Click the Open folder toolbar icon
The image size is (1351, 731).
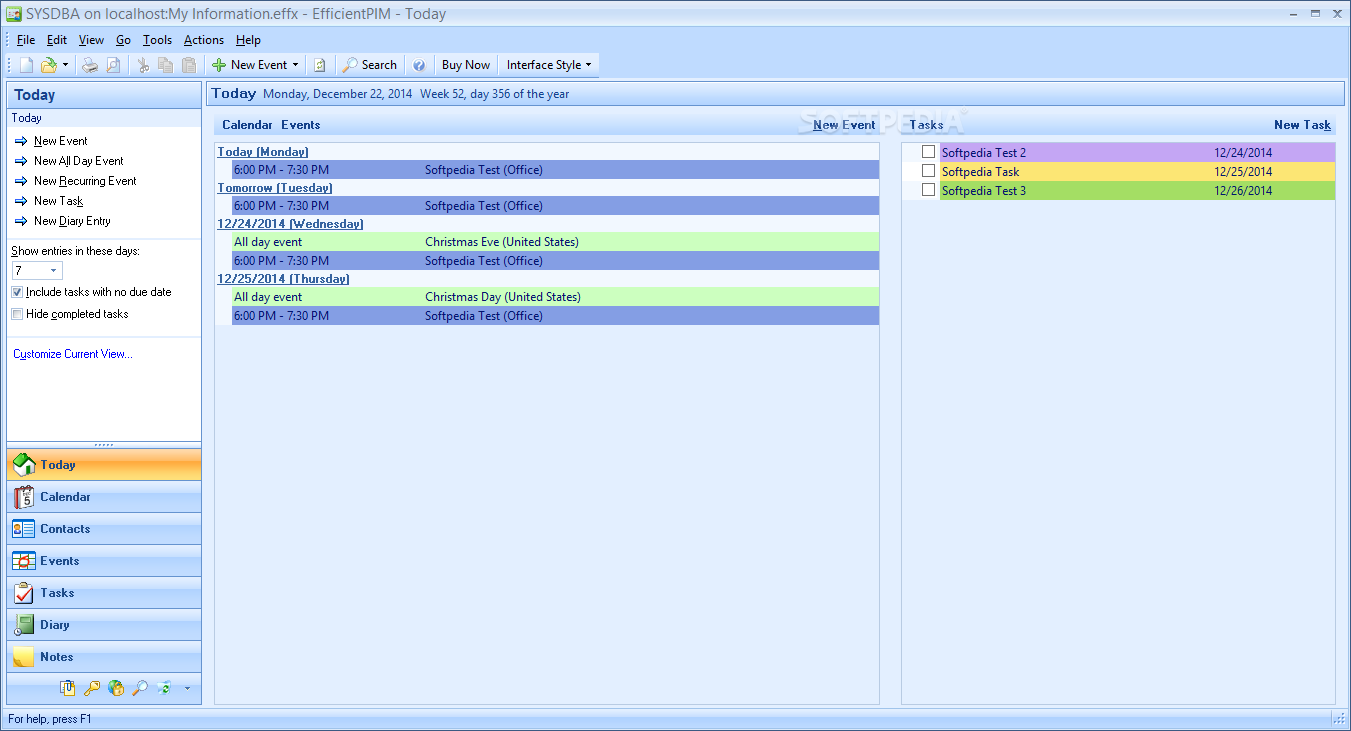coord(48,65)
